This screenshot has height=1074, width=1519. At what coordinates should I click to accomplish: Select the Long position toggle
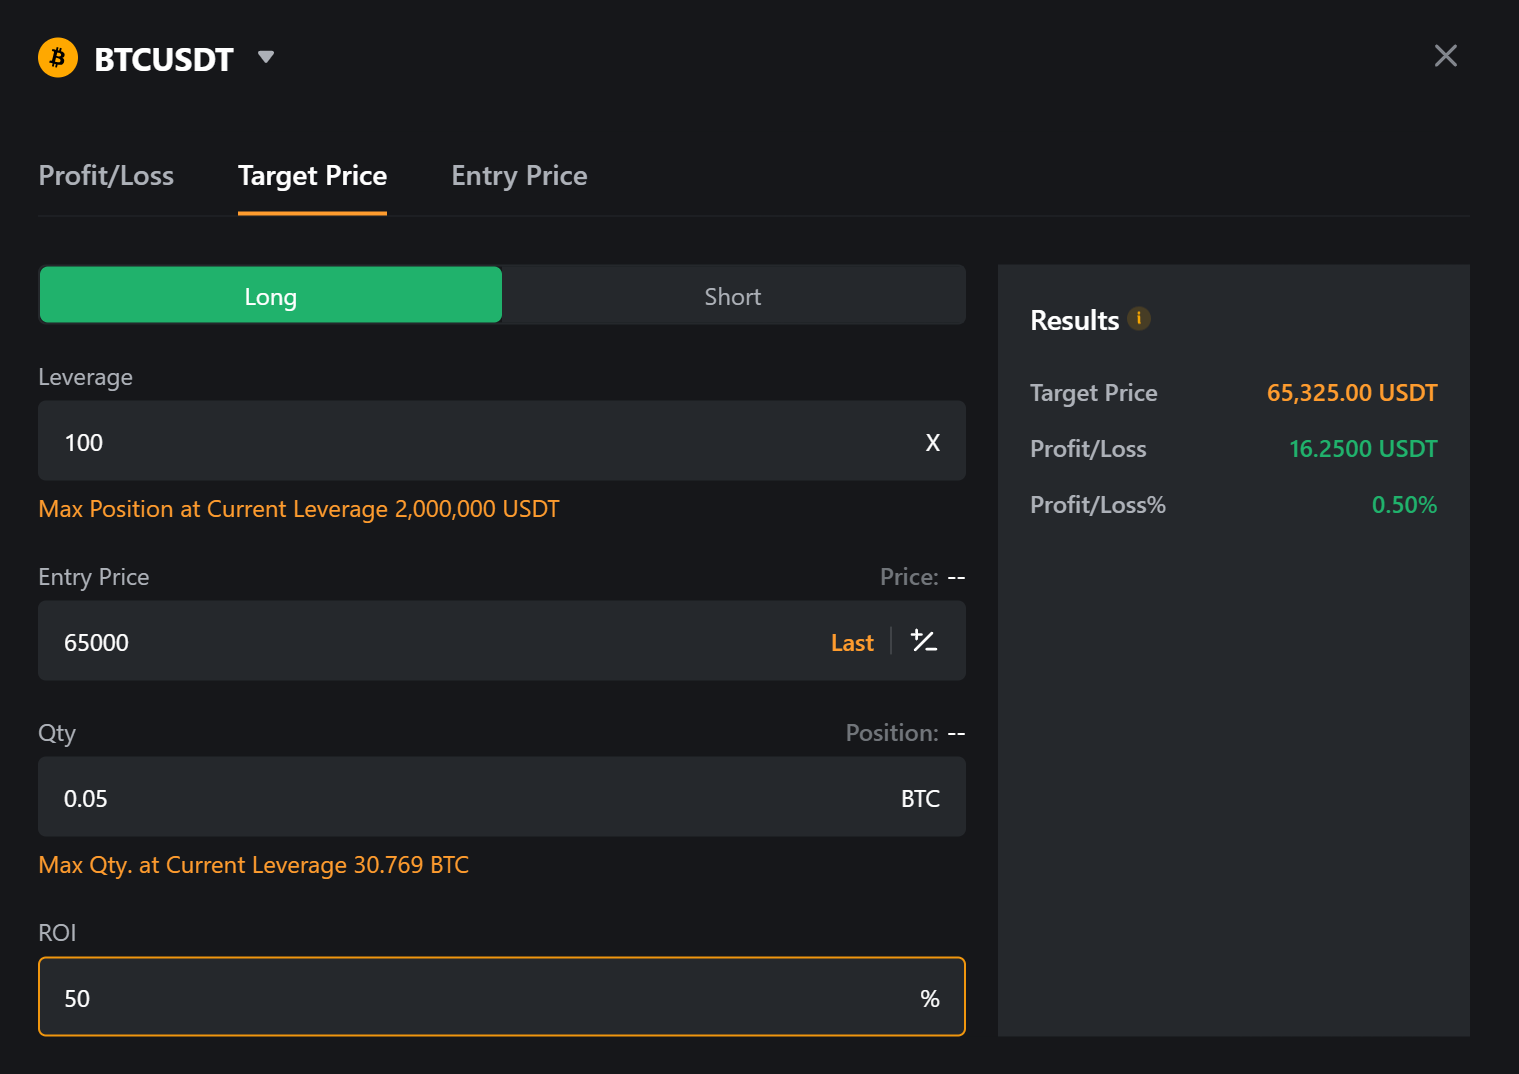pyautogui.click(x=271, y=296)
